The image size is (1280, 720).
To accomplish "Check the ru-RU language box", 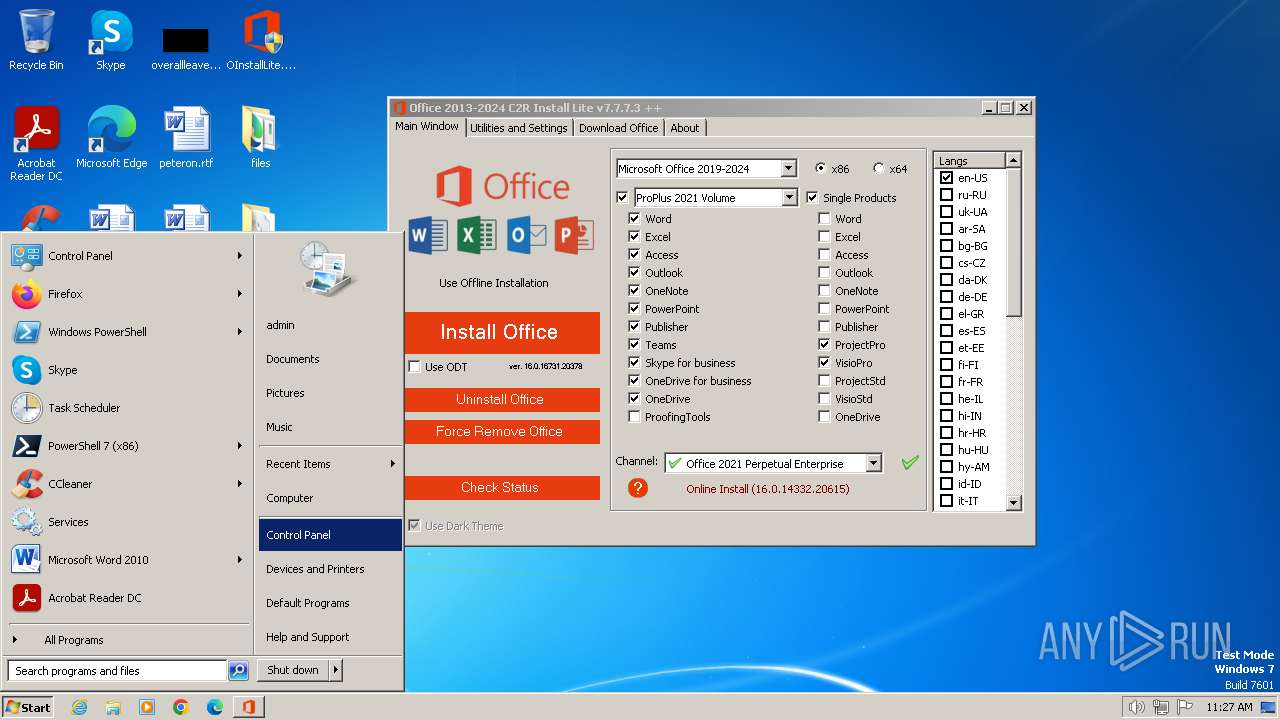I will pos(946,195).
